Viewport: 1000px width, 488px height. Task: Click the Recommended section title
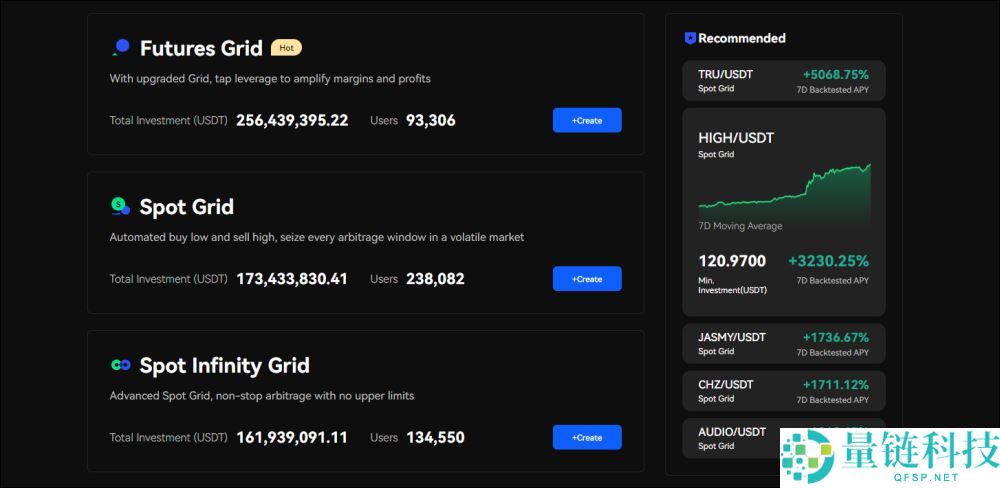741,38
